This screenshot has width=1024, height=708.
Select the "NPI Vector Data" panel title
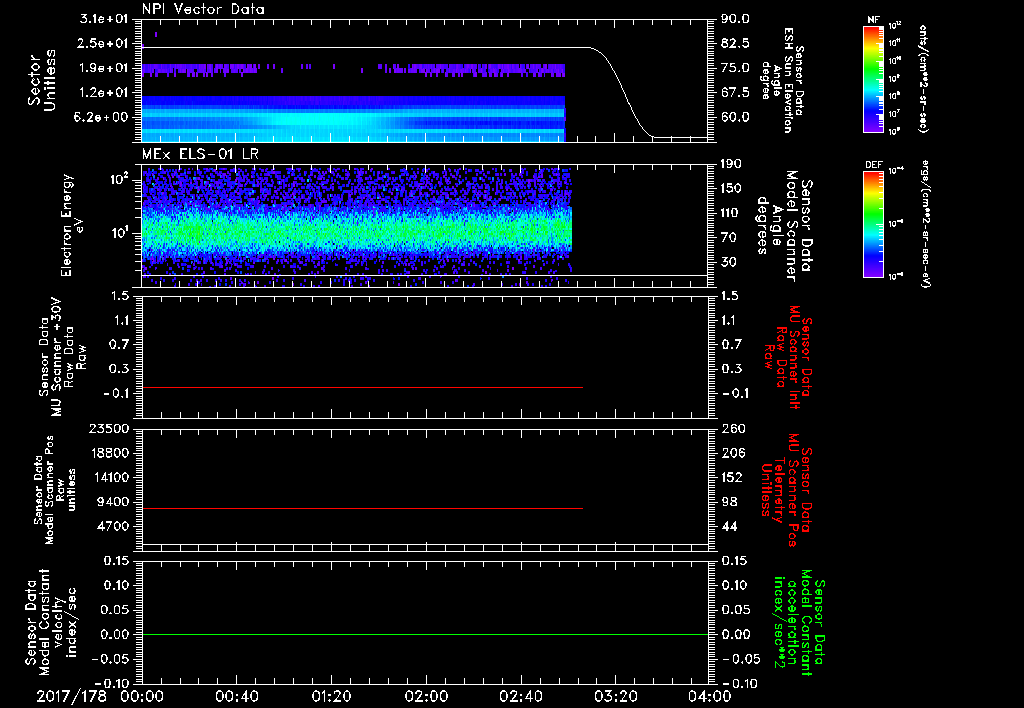point(203,9)
